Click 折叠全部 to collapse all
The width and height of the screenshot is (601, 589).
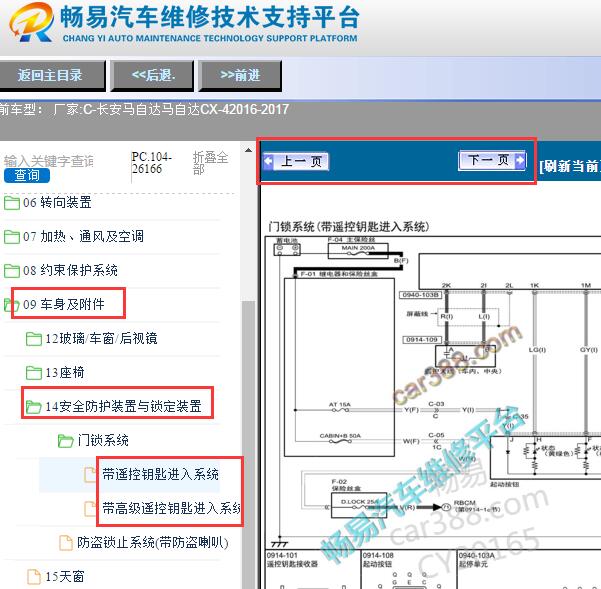(x=210, y=162)
